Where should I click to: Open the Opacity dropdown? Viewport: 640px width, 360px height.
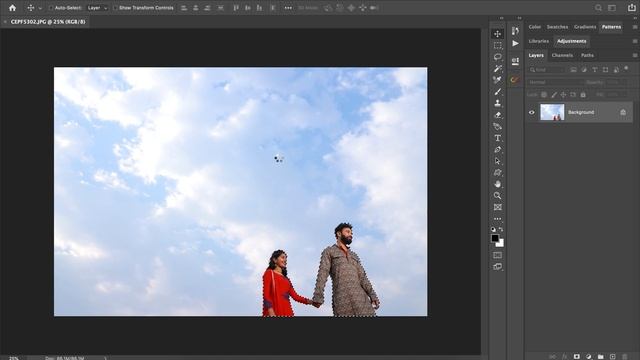tap(616, 82)
